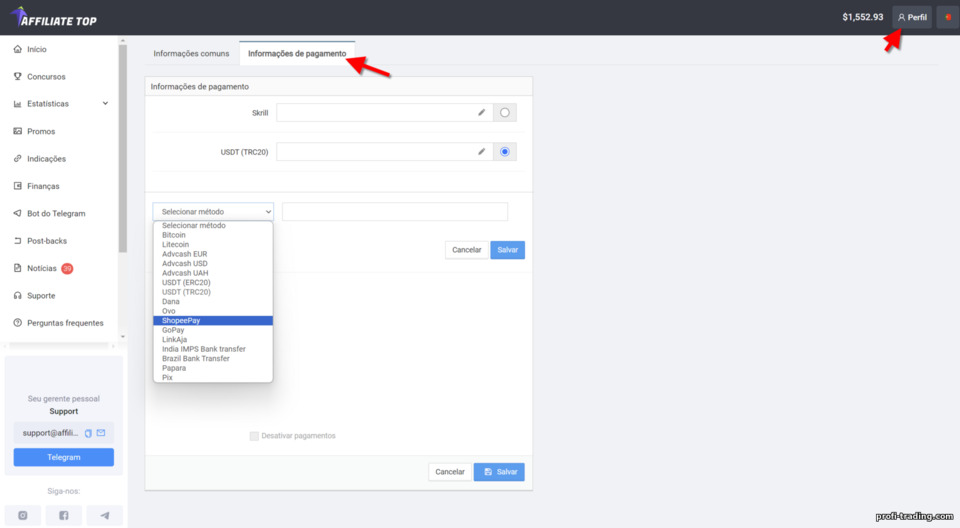960x528 pixels.
Task: Click the Post-backs icon
Action: 17,241
